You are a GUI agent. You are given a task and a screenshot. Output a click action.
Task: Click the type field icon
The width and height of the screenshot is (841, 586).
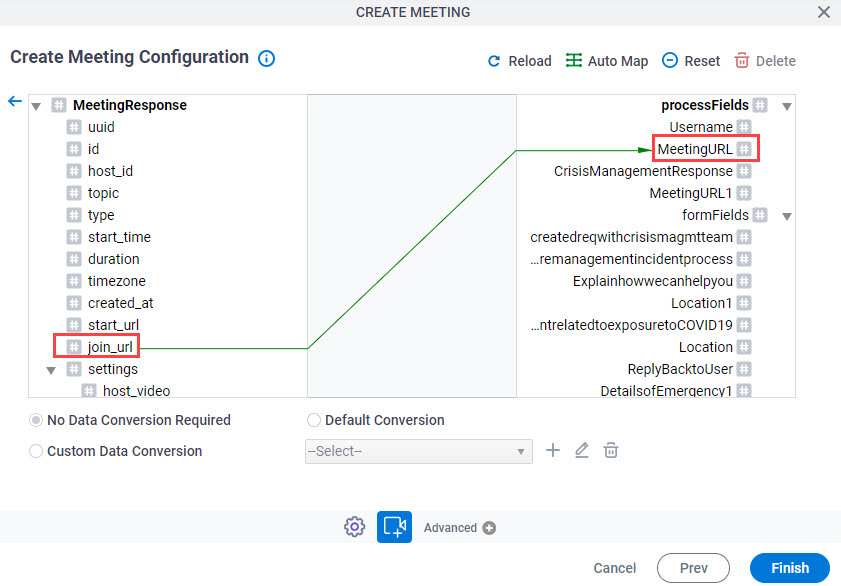(x=74, y=215)
